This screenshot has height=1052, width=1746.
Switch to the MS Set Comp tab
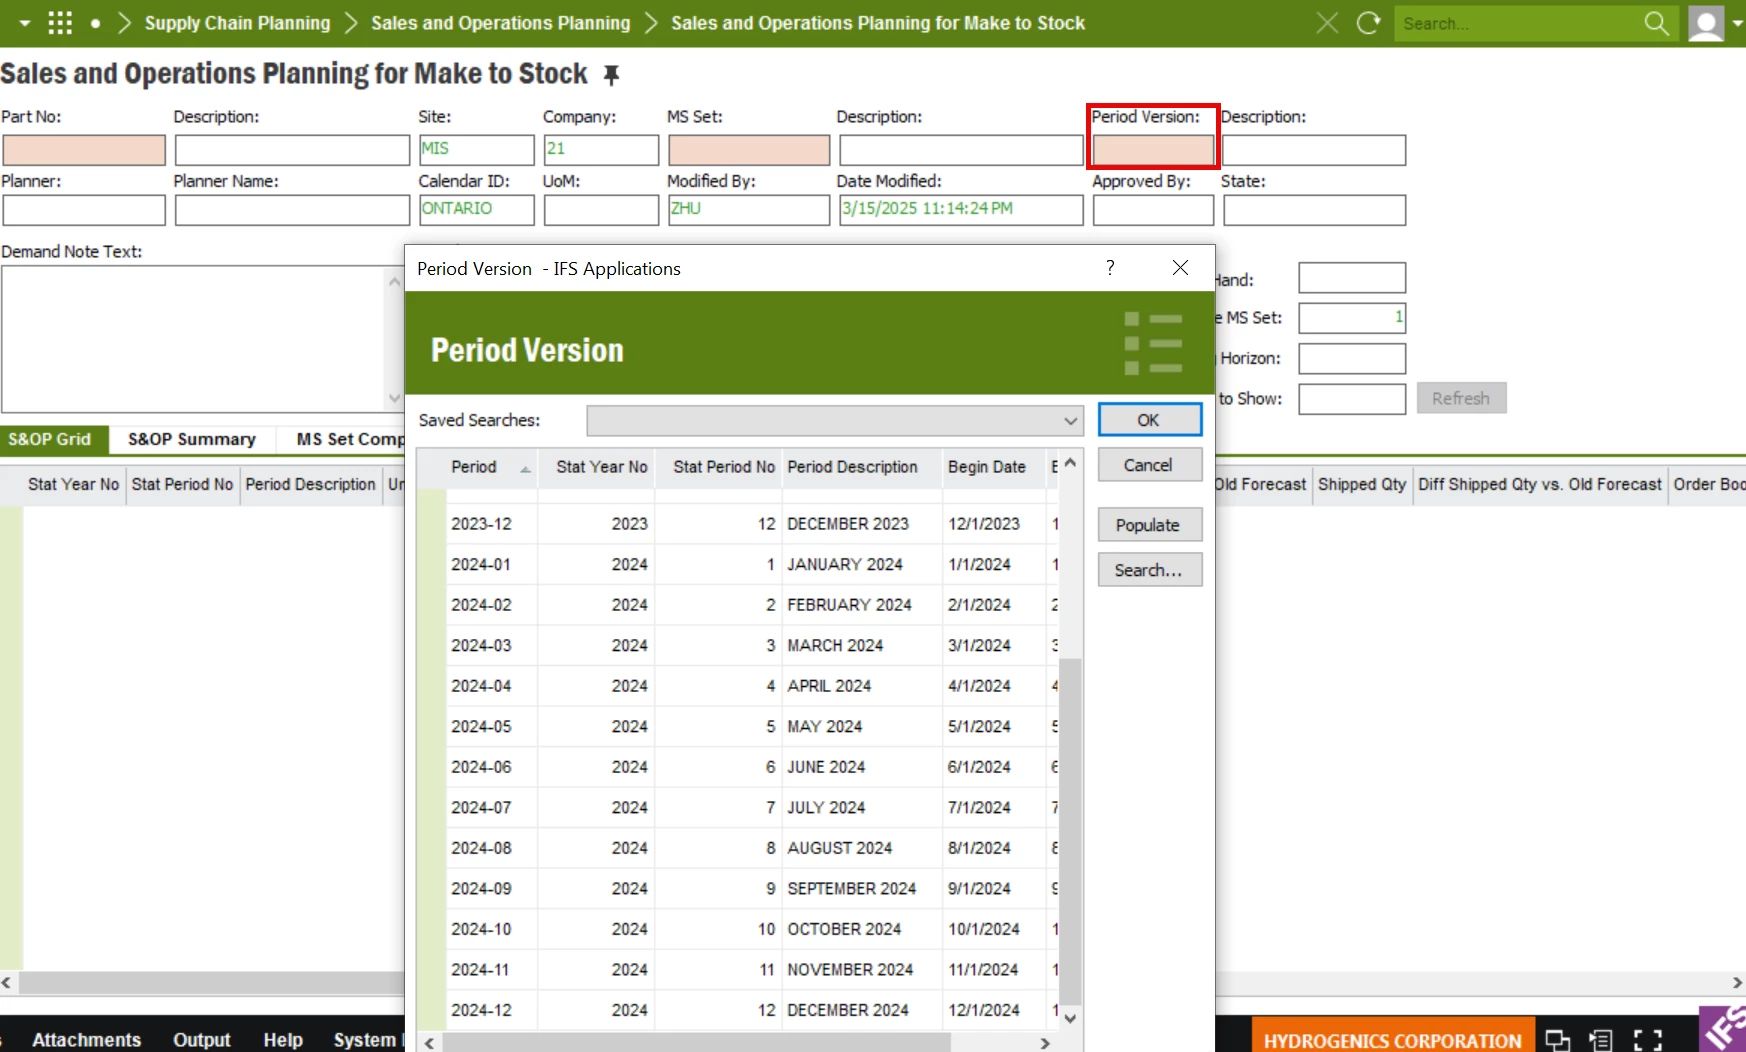pyautogui.click(x=350, y=439)
